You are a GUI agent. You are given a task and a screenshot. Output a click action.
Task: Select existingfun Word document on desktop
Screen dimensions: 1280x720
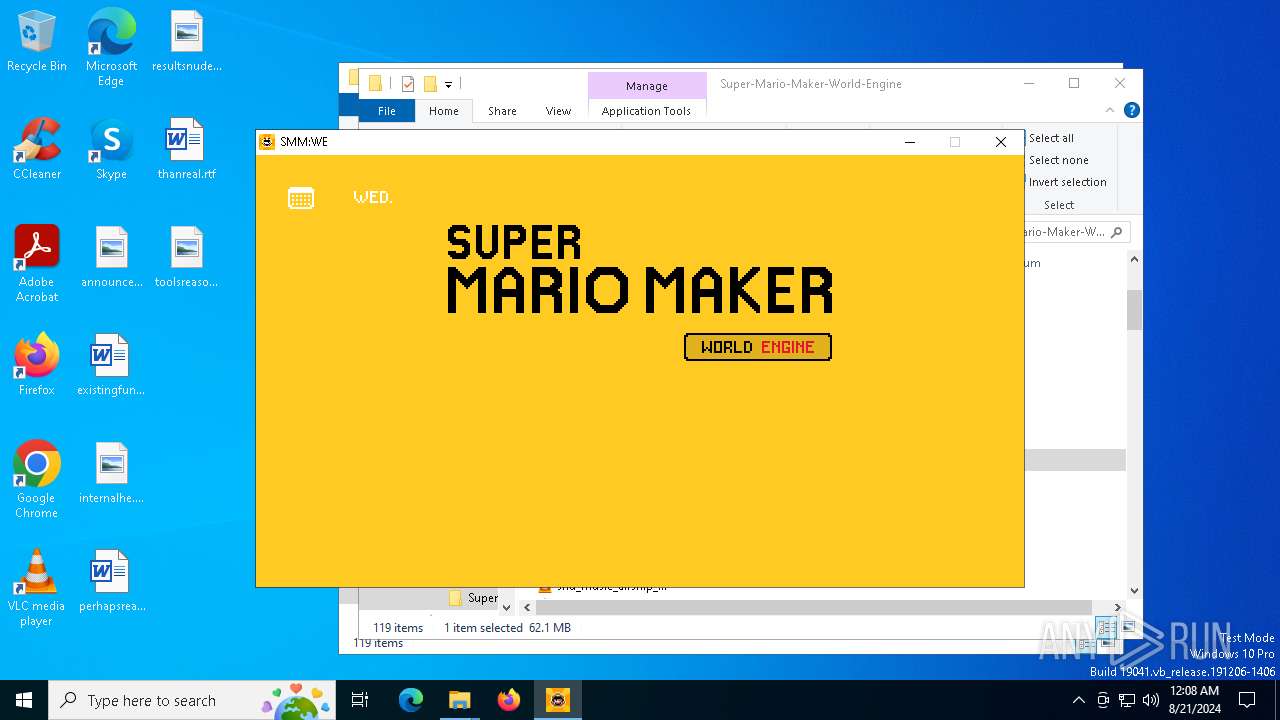coord(111,366)
